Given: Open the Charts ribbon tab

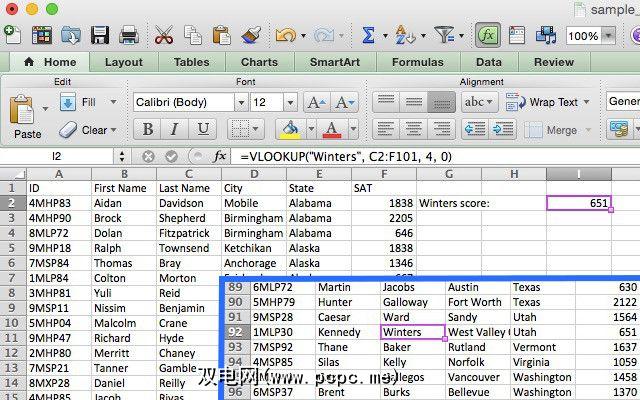Looking at the screenshot, I should (259, 62).
